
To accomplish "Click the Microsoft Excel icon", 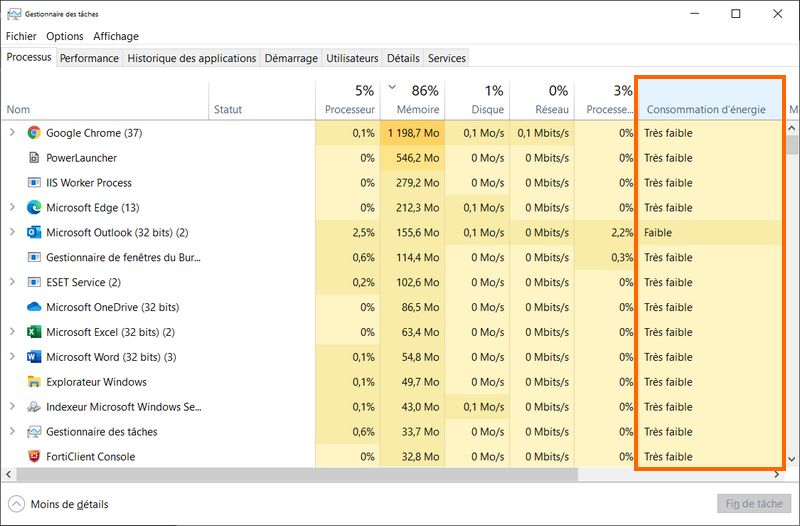I will click(x=34, y=332).
